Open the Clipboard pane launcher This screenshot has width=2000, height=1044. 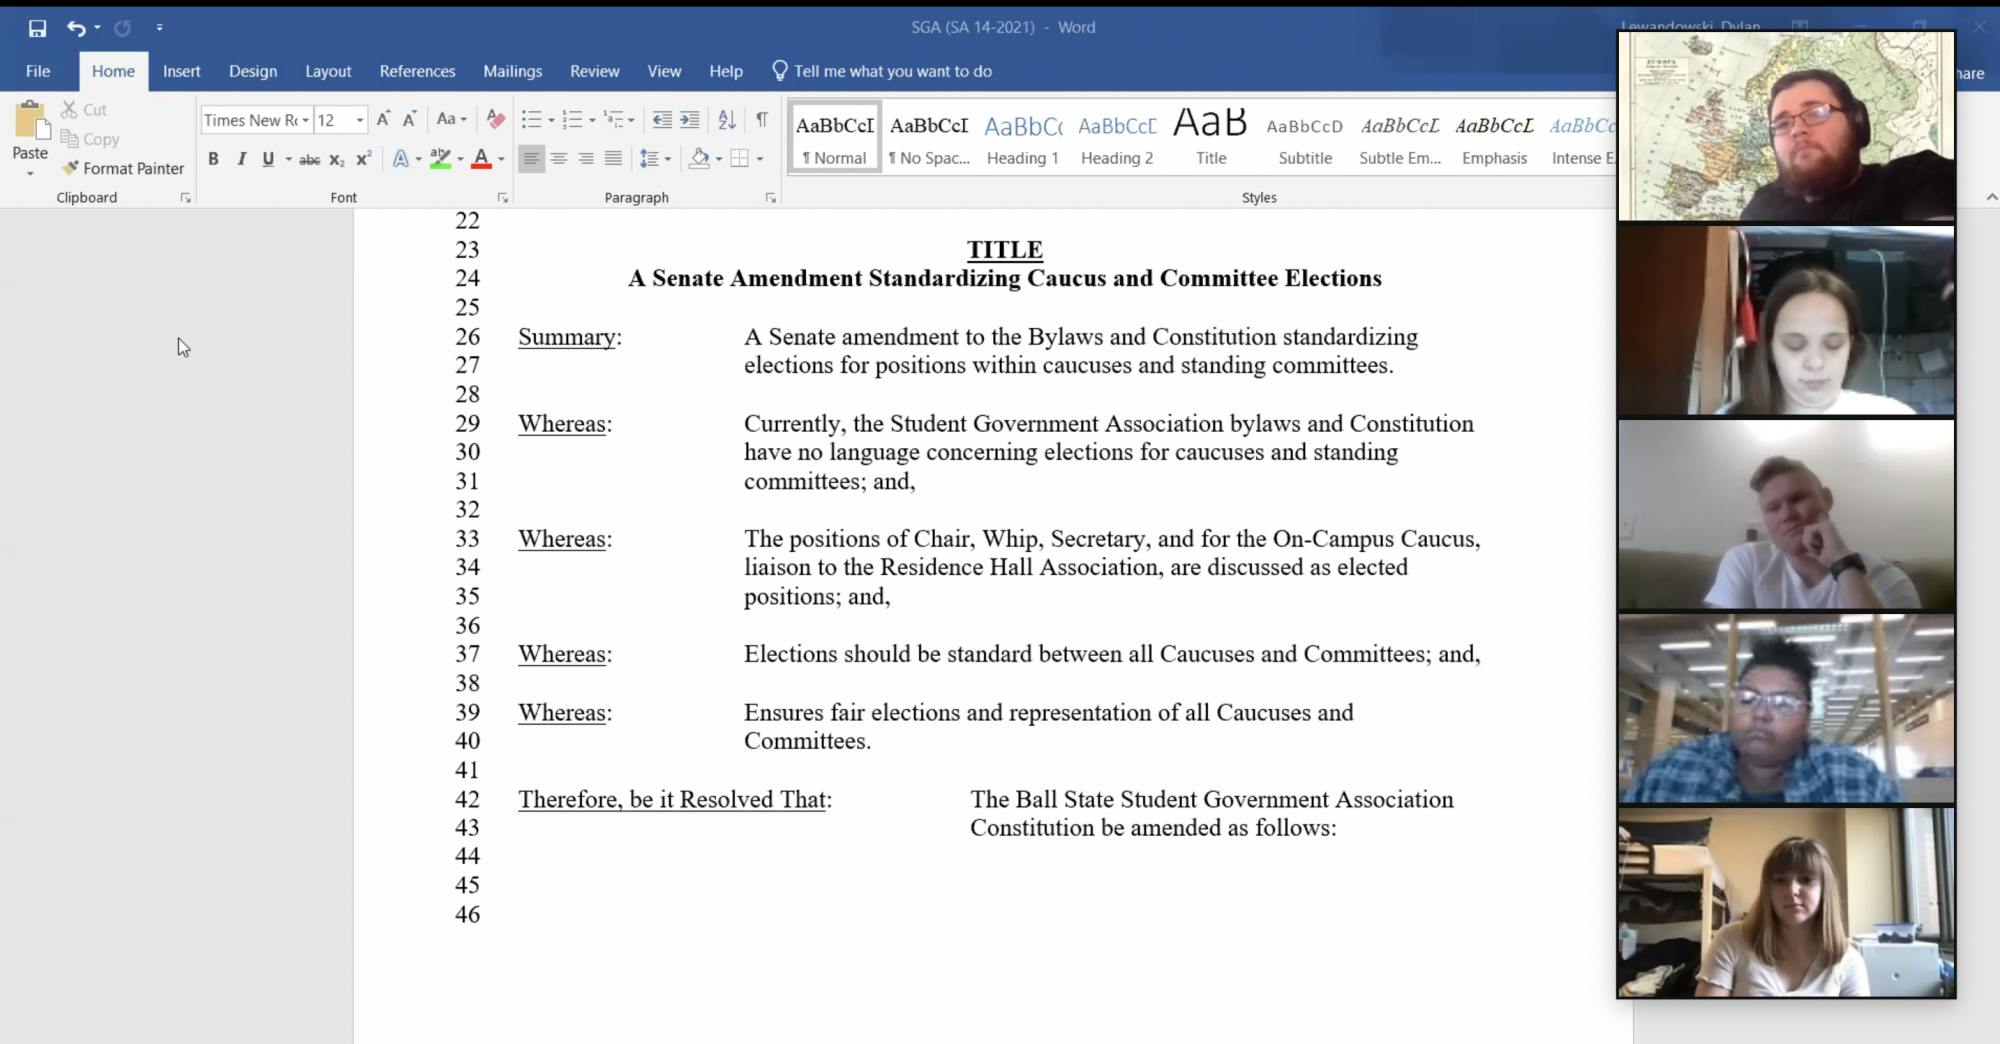[186, 198]
